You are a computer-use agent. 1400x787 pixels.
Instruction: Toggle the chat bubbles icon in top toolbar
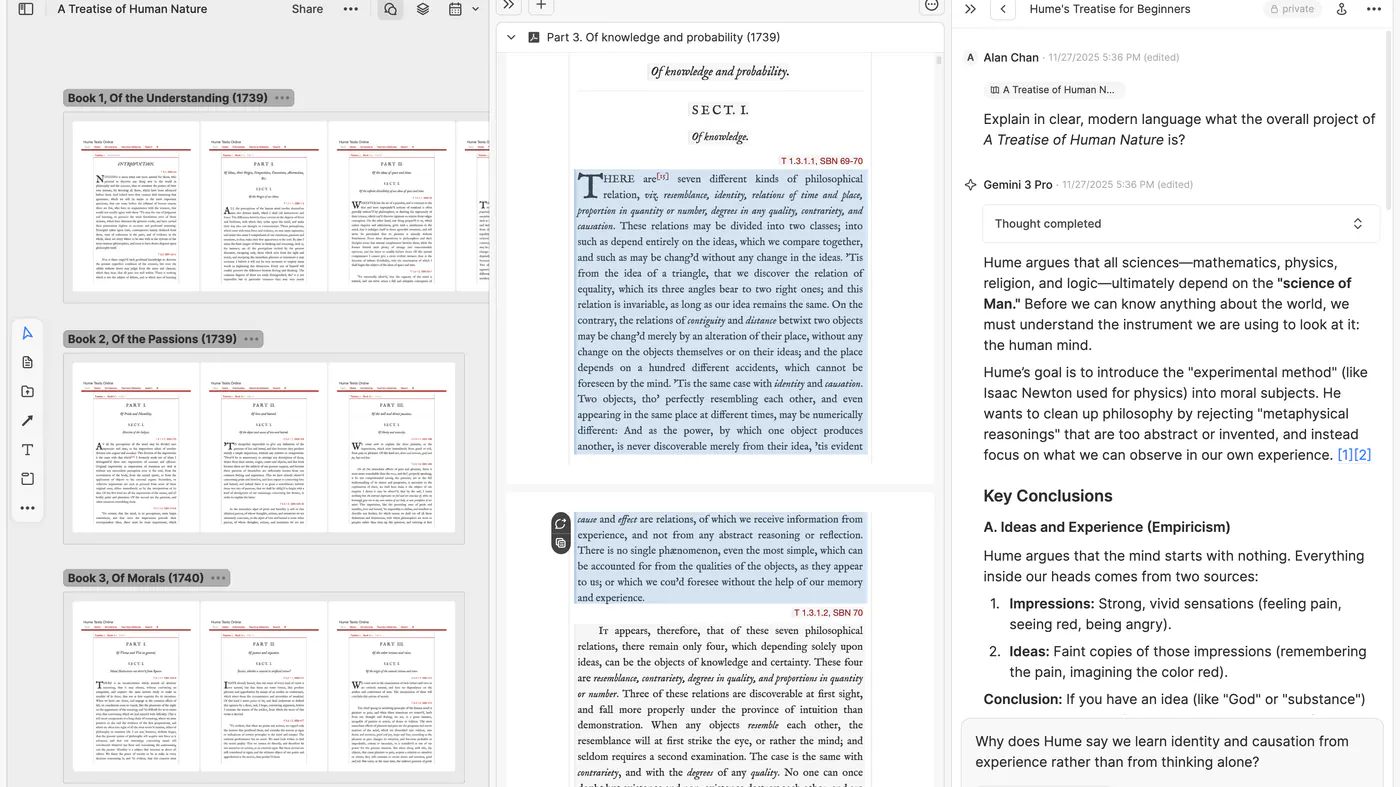coord(390,9)
